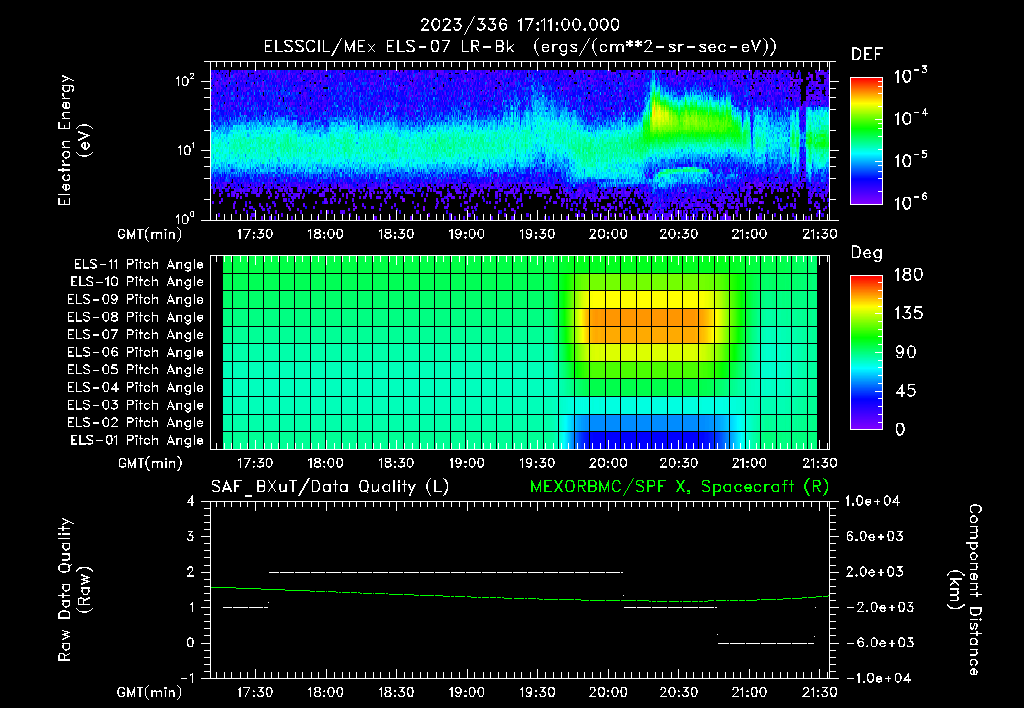Click the SAF_BXuT/Data Quality (L) title
This screenshot has width=1024, height=708.
330,487
